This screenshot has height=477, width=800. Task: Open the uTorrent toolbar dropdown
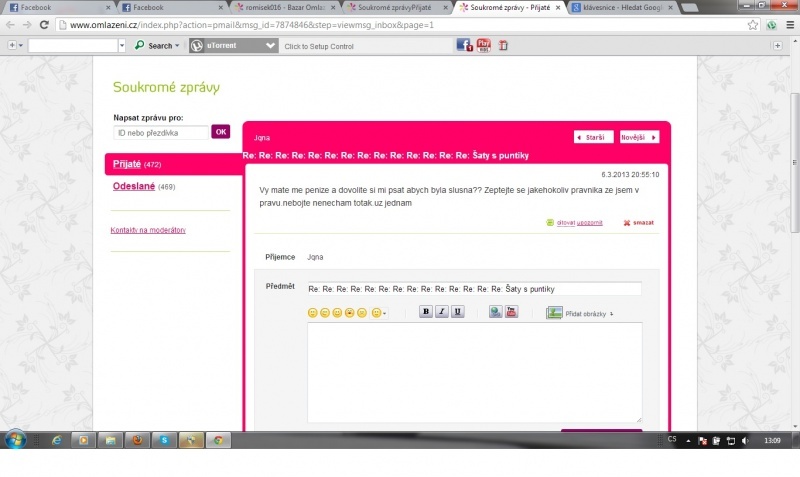pyautogui.click(x=270, y=45)
